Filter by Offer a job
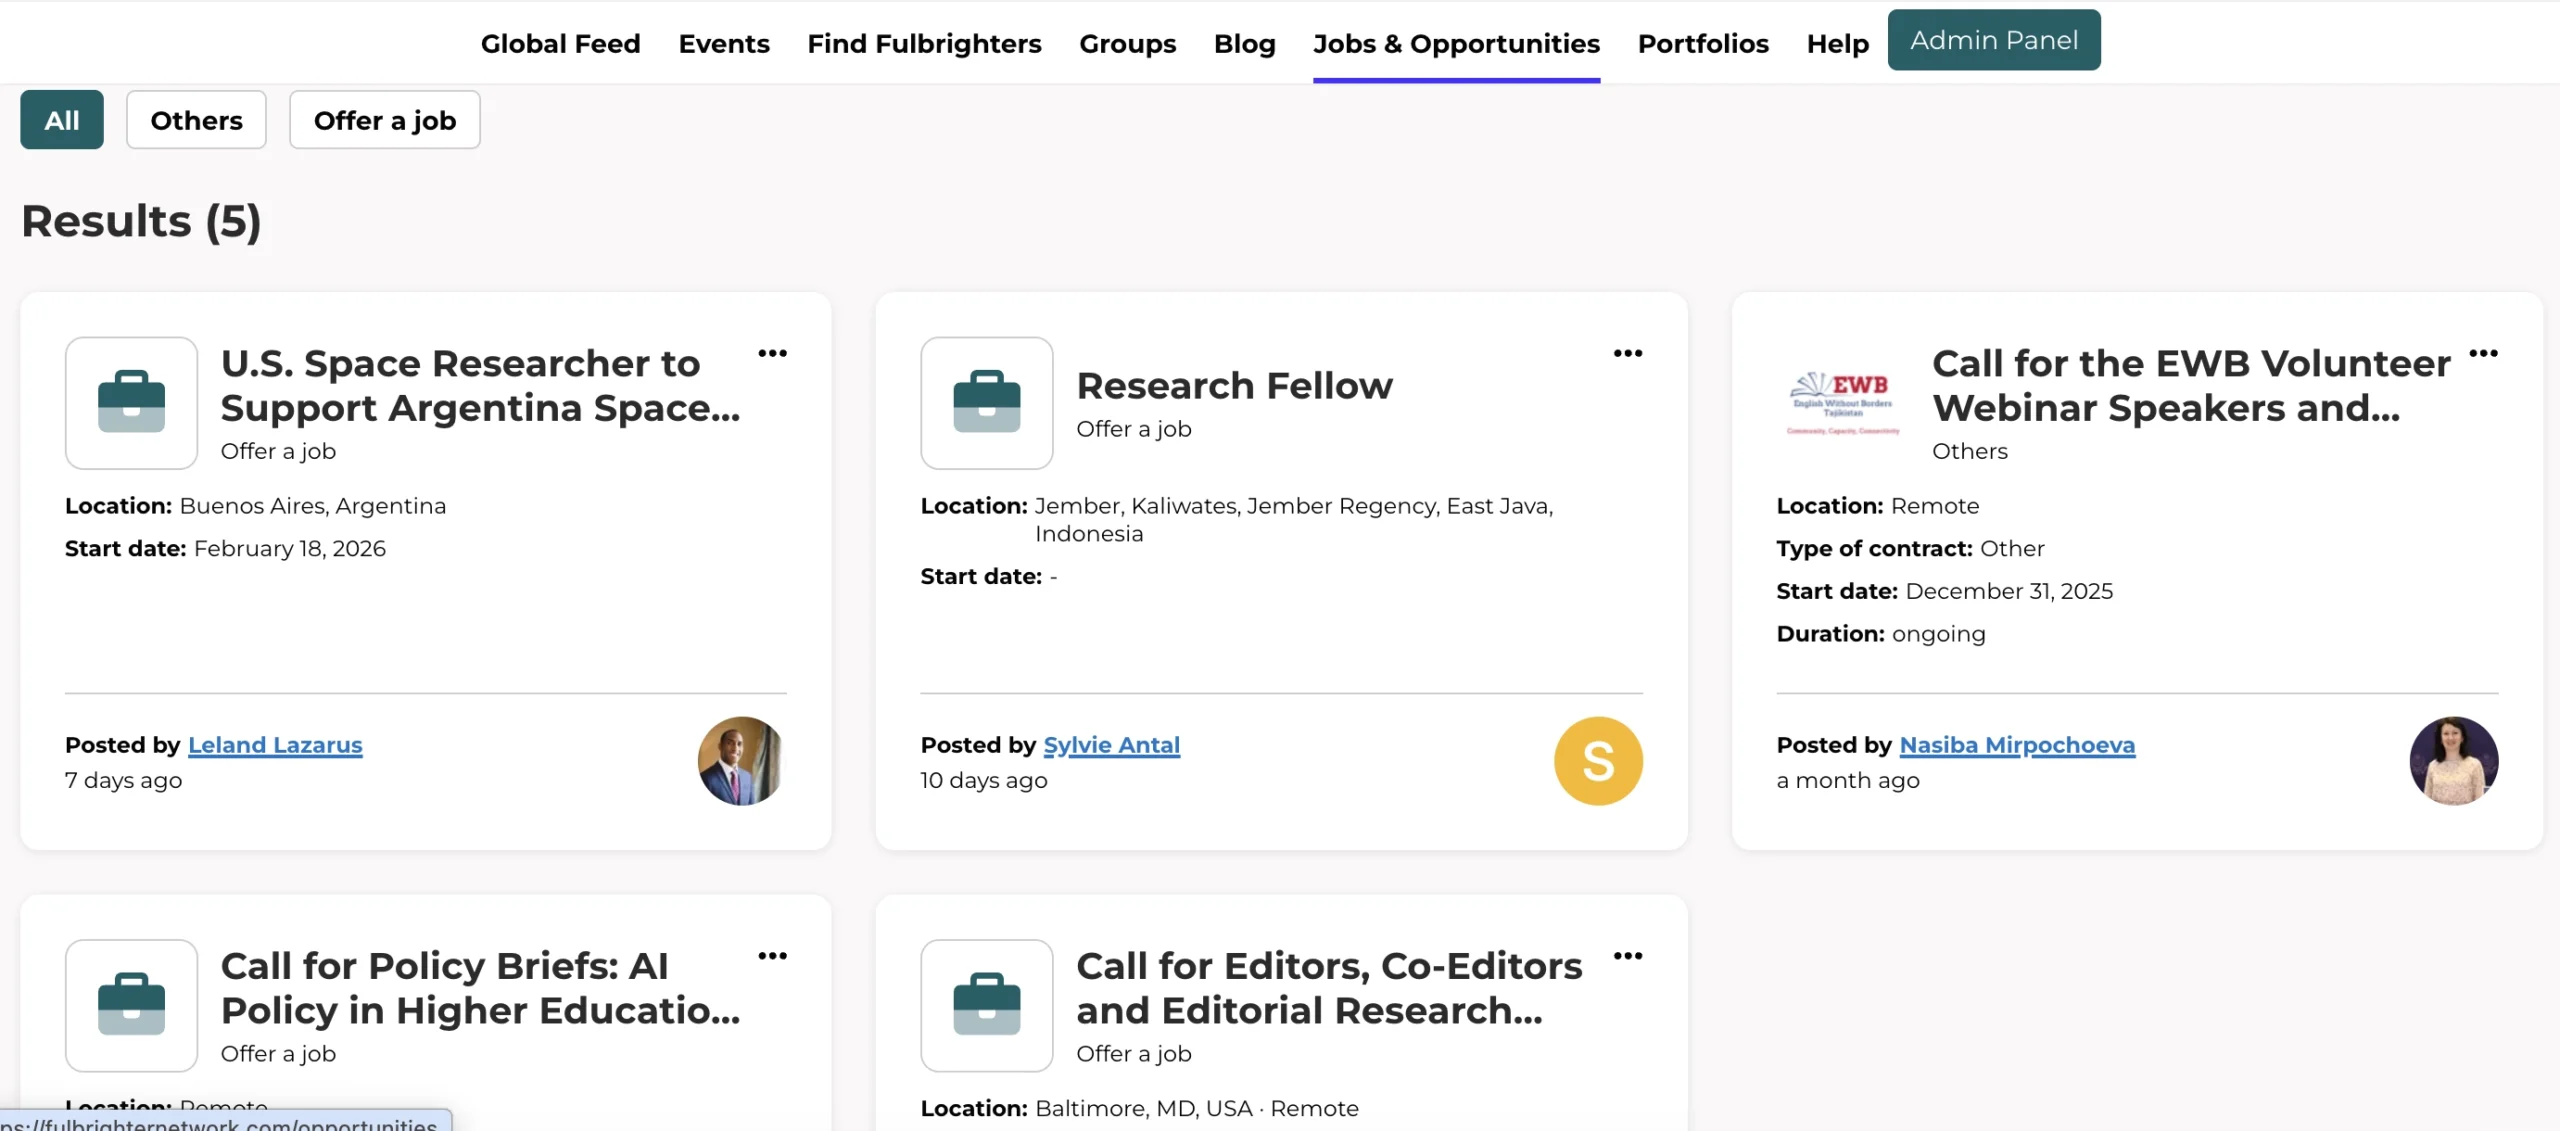 click(384, 120)
